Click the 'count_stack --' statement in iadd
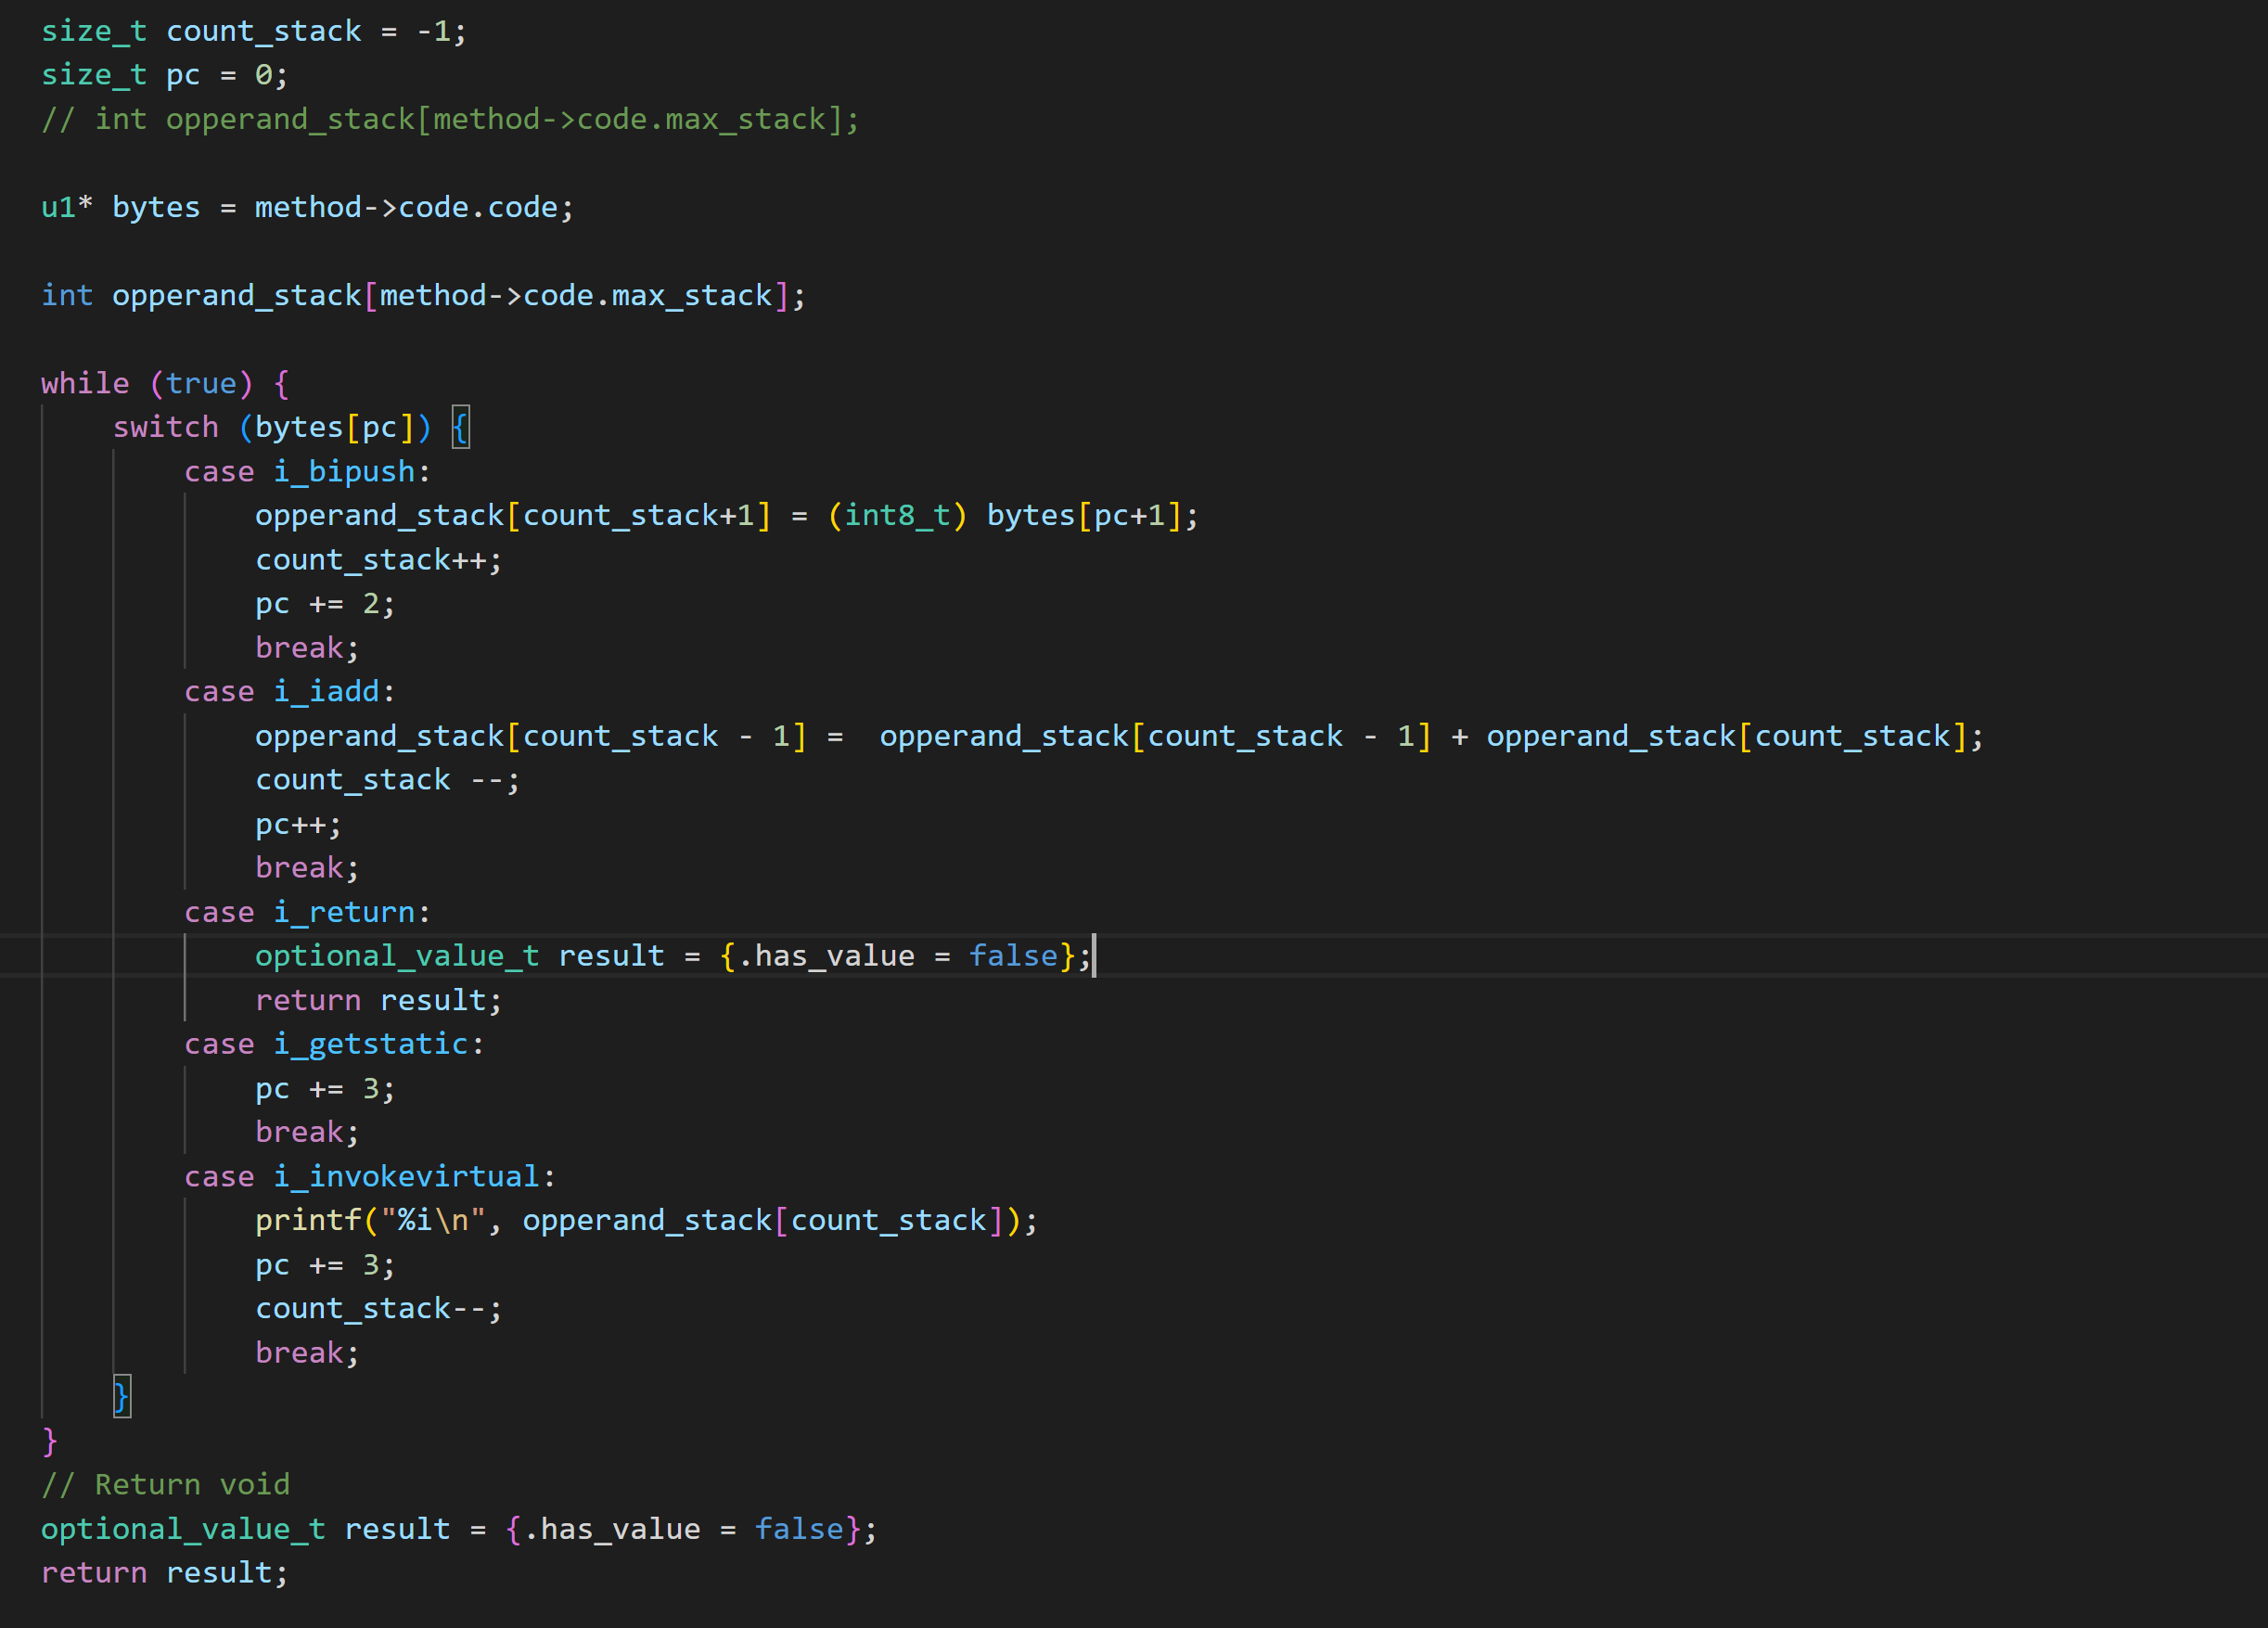 [x=386, y=780]
